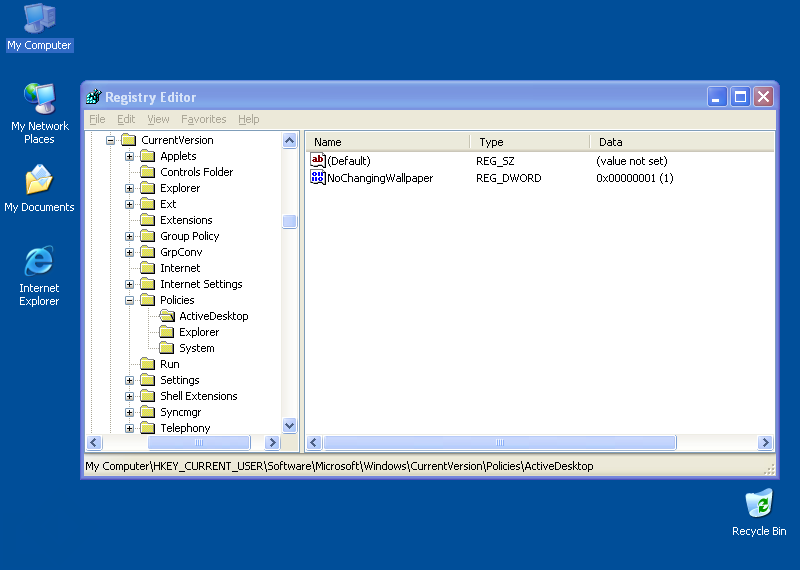
Task: Select the Group Policy key label
Action: click(x=189, y=236)
